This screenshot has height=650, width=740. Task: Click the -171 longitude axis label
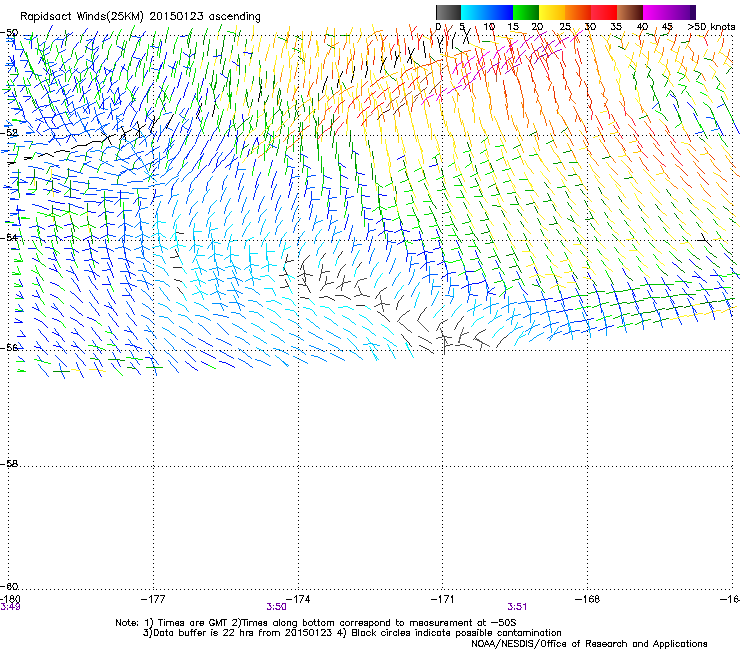point(443,599)
